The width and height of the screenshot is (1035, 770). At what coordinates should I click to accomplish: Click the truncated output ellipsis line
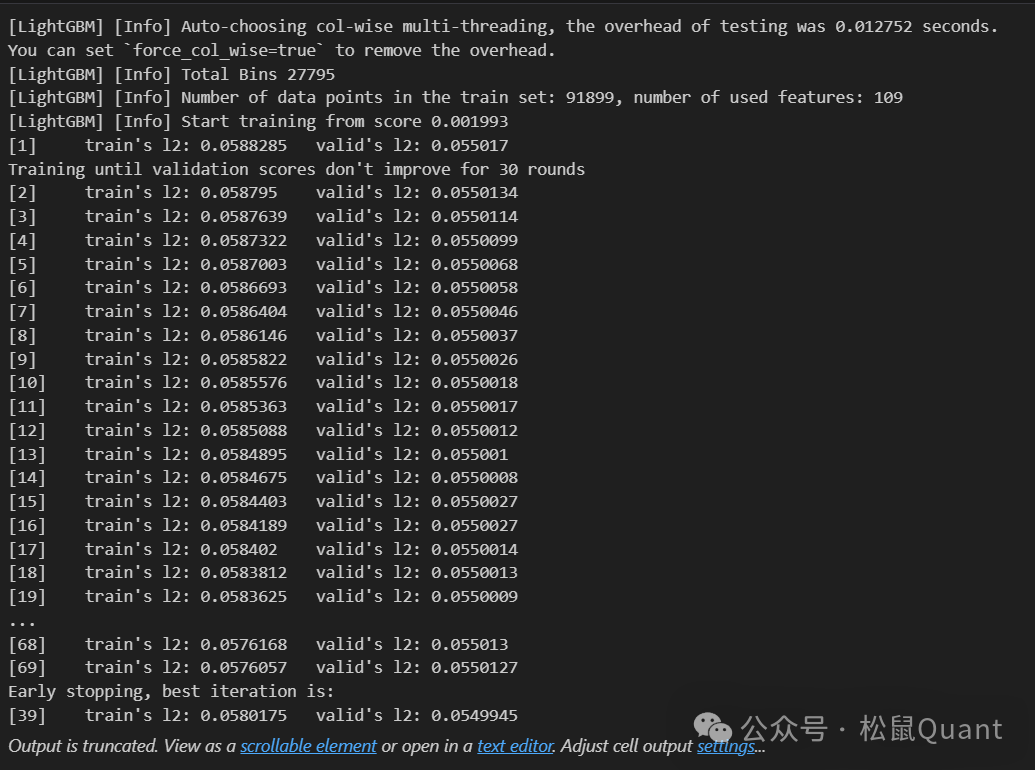[x=22, y=620]
